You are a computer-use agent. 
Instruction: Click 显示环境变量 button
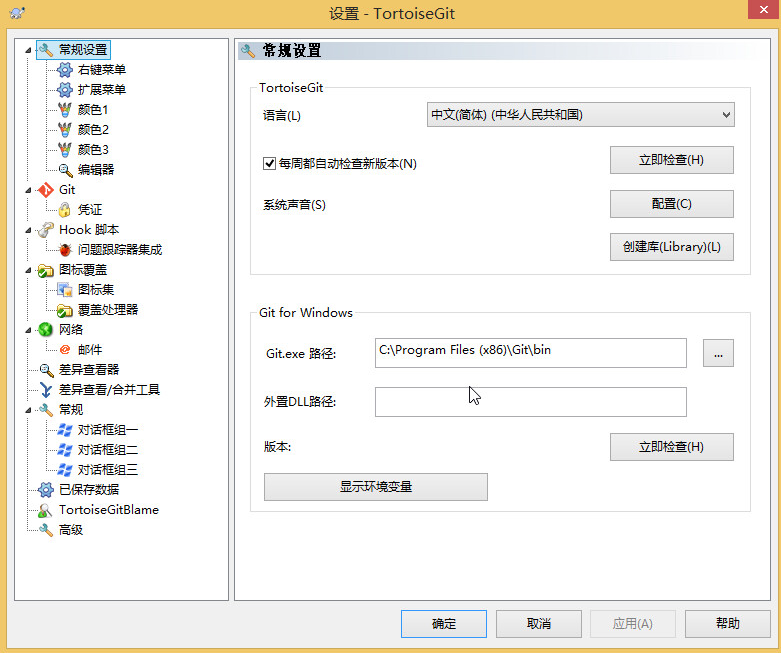click(x=376, y=487)
